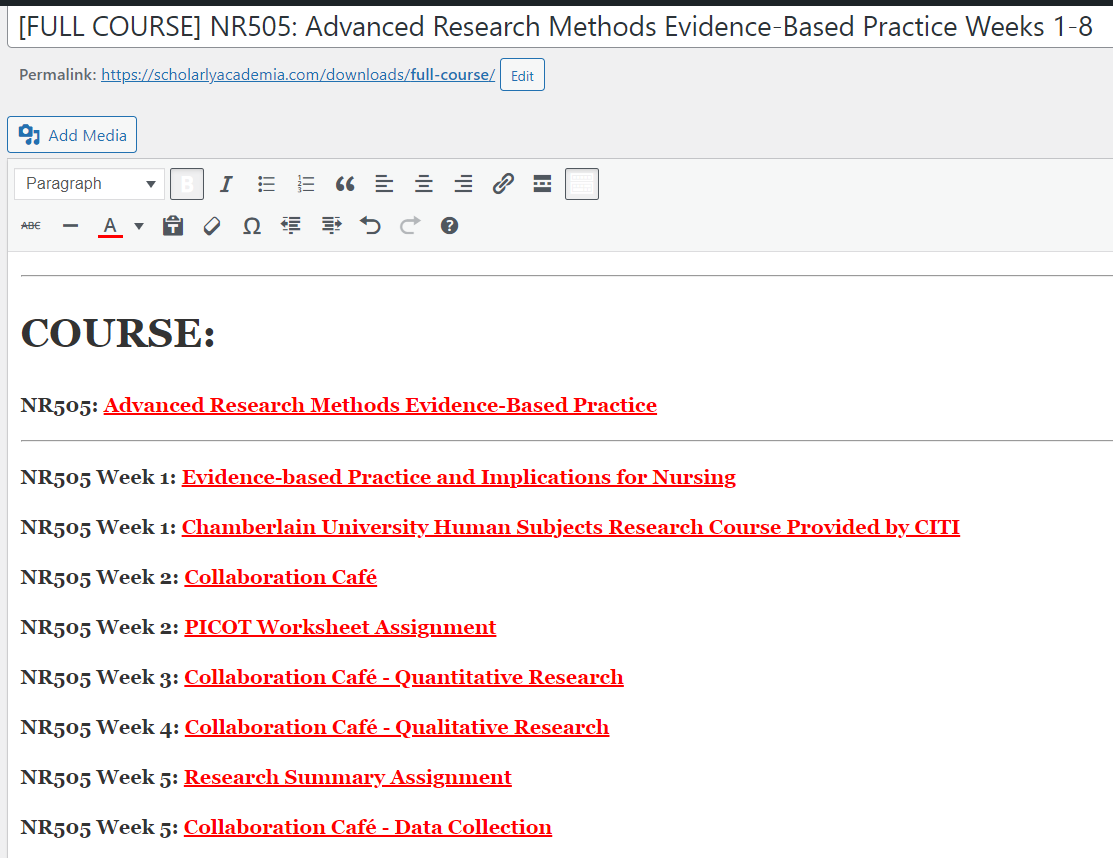Apply strikethrough formatting
Viewport: 1113px width, 858px height.
coord(31,226)
